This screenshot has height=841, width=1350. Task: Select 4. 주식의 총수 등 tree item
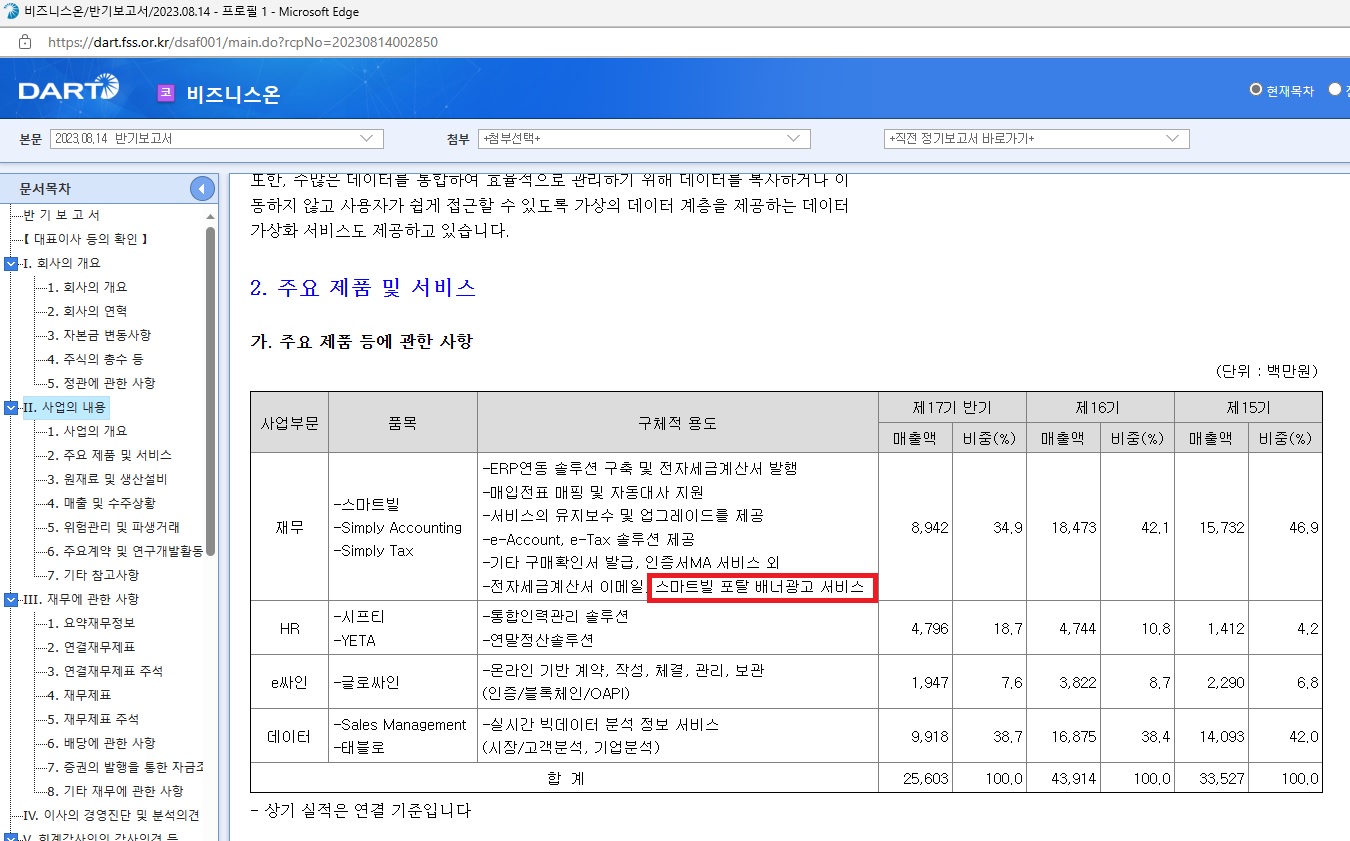click(95, 359)
